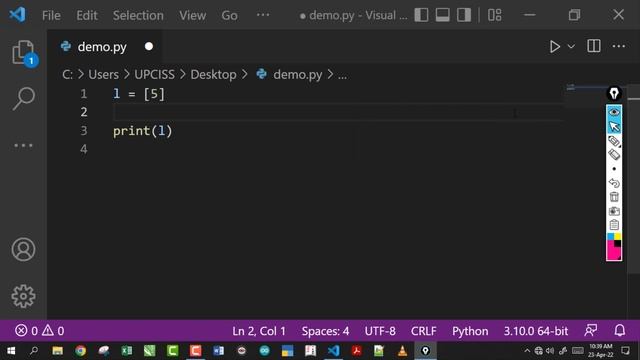Show hidden system tray icons chevron
The height and width of the screenshot is (360, 640).
pos(527,351)
